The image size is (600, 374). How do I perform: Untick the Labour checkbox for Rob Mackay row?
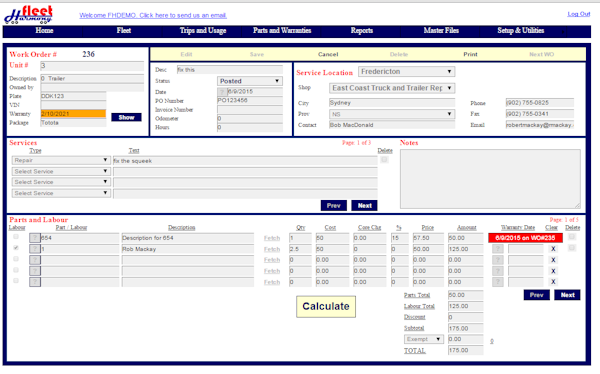coord(16,248)
